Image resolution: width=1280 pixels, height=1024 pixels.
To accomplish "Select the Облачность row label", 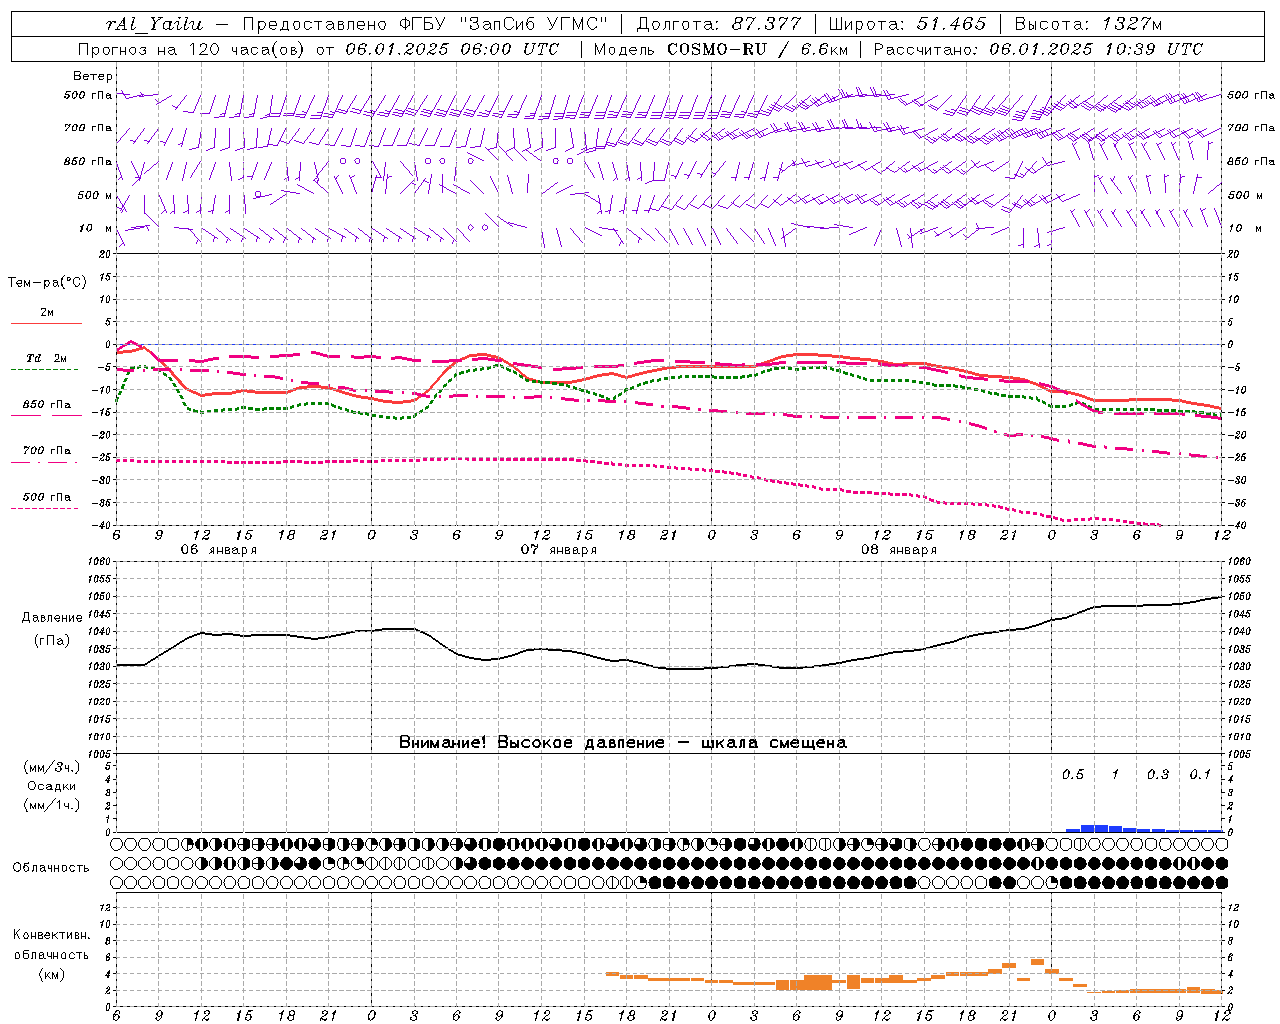I will [51, 867].
